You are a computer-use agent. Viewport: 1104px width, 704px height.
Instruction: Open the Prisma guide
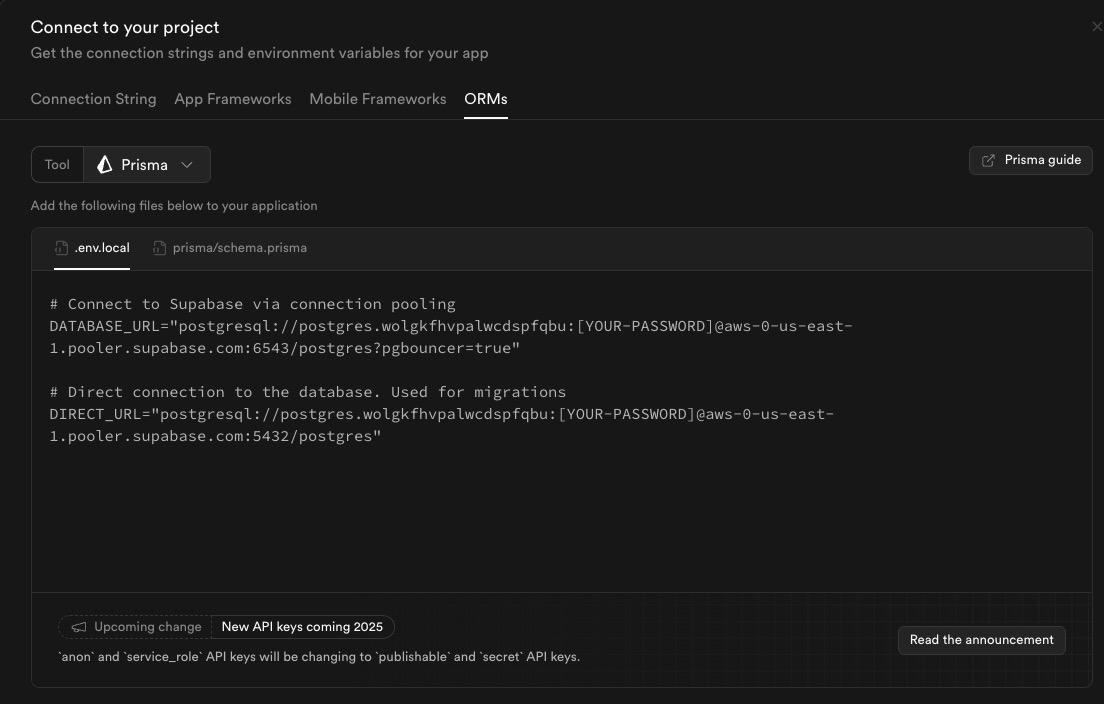point(1030,160)
